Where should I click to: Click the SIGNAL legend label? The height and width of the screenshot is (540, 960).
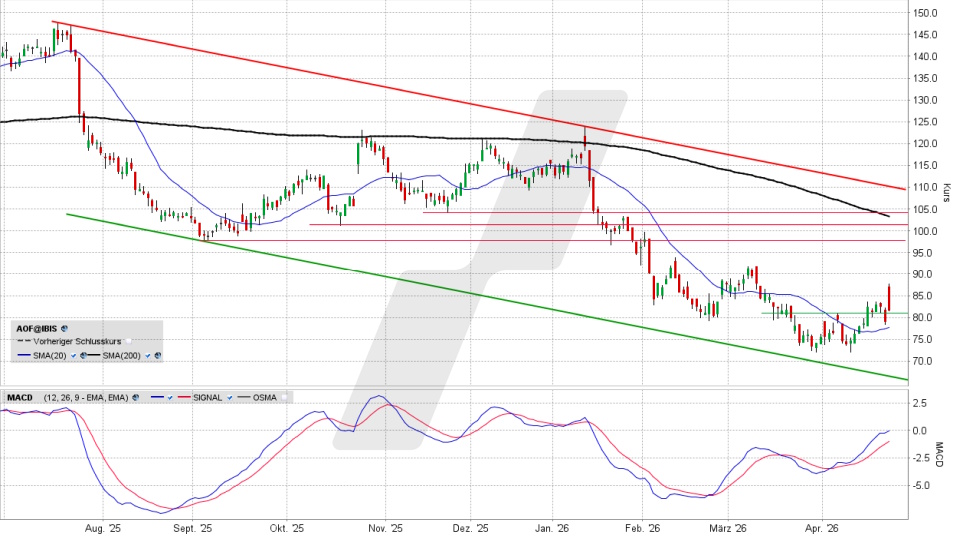tap(208, 397)
